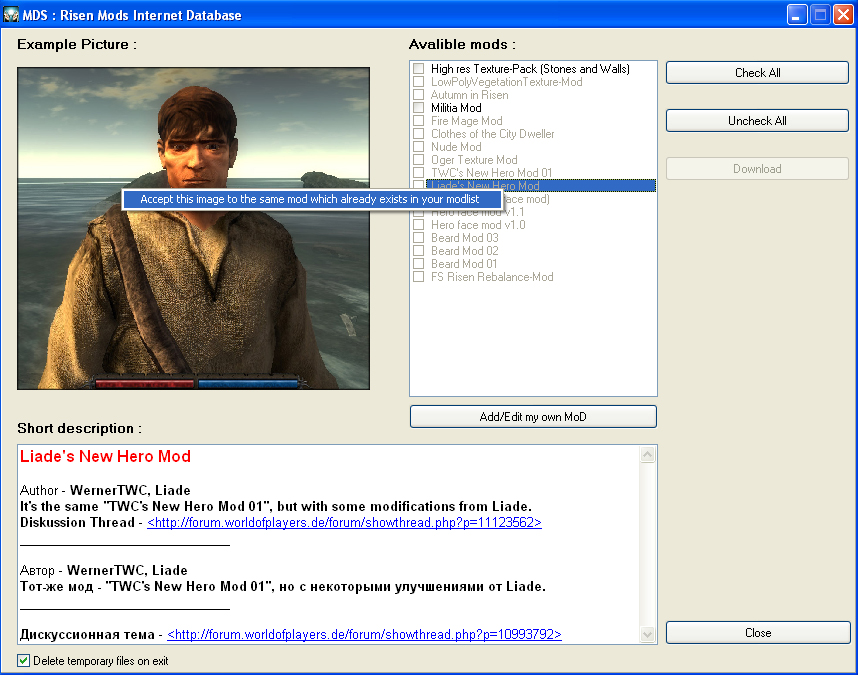The height and width of the screenshot is (675, 858).
Task: Select "Hero face mod v1.0" in the list
Action: 478,225
